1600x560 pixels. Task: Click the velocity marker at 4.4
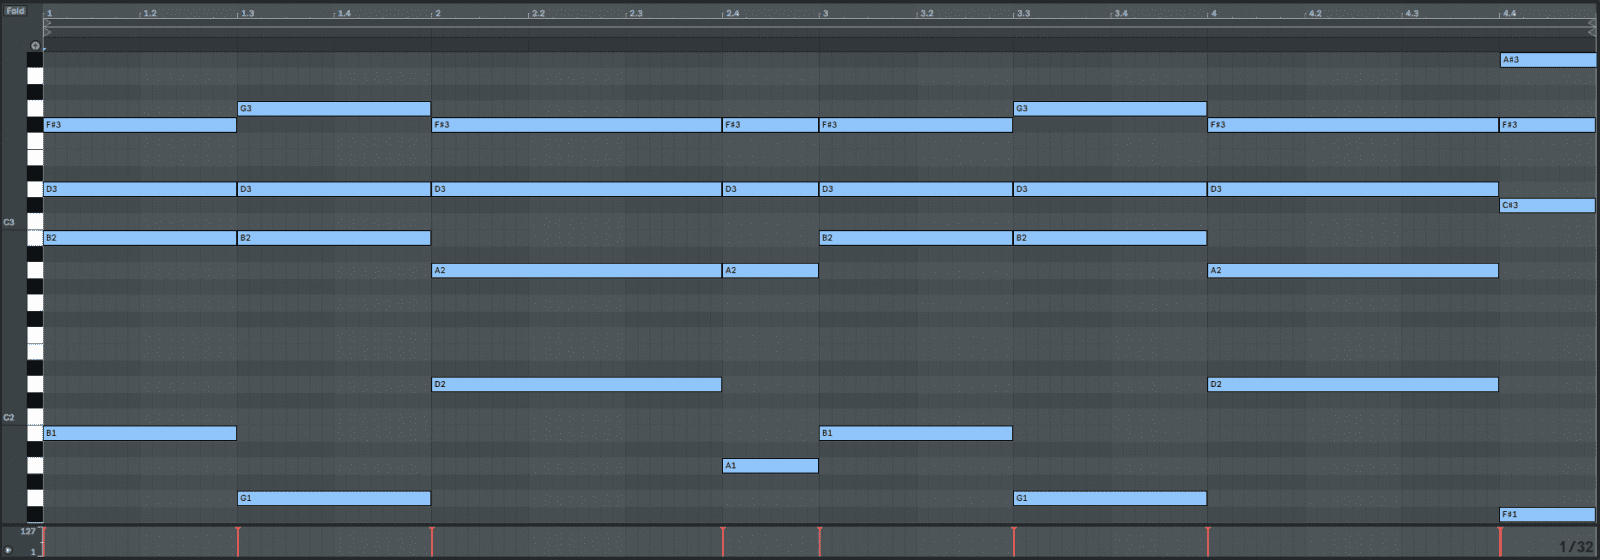click(x=1500, y=541)
